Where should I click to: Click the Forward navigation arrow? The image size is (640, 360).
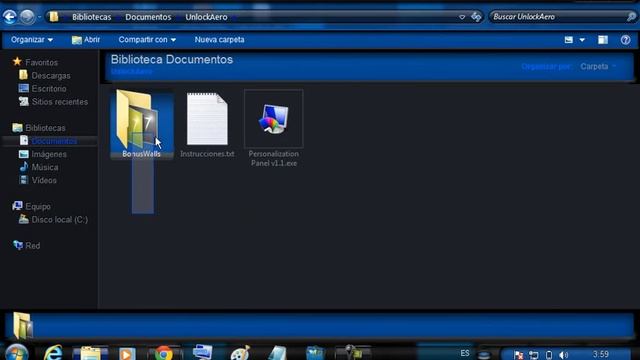pos(27,17)
